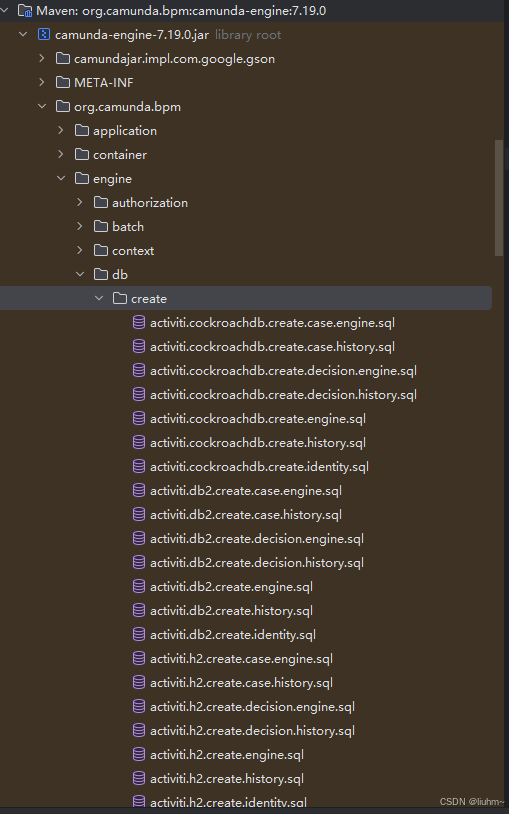Select activiti.h2.create.case.engine.sql file name
Viewport: 509px width, 814px height.
[241, 659]
